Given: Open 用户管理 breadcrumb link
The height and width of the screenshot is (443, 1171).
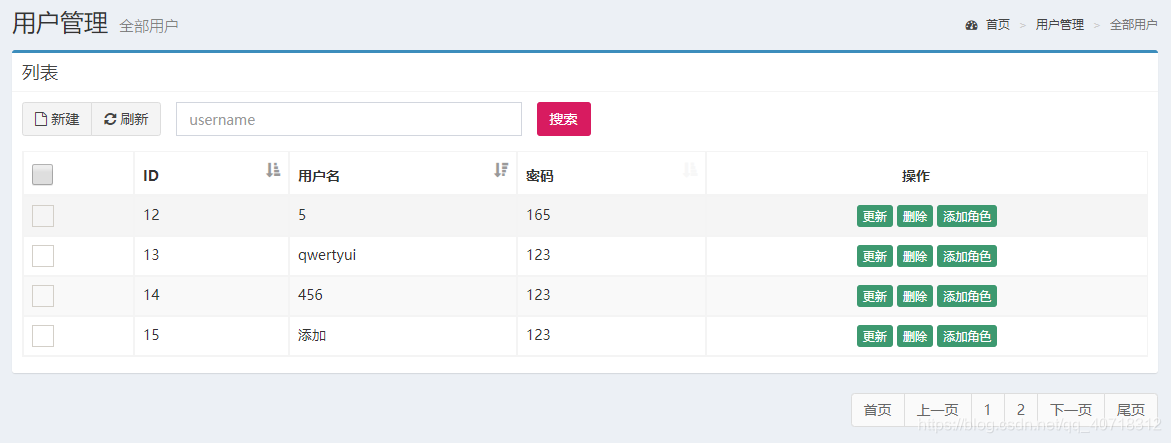Looking at the screenshot, I should click(x=1060, y=25).
